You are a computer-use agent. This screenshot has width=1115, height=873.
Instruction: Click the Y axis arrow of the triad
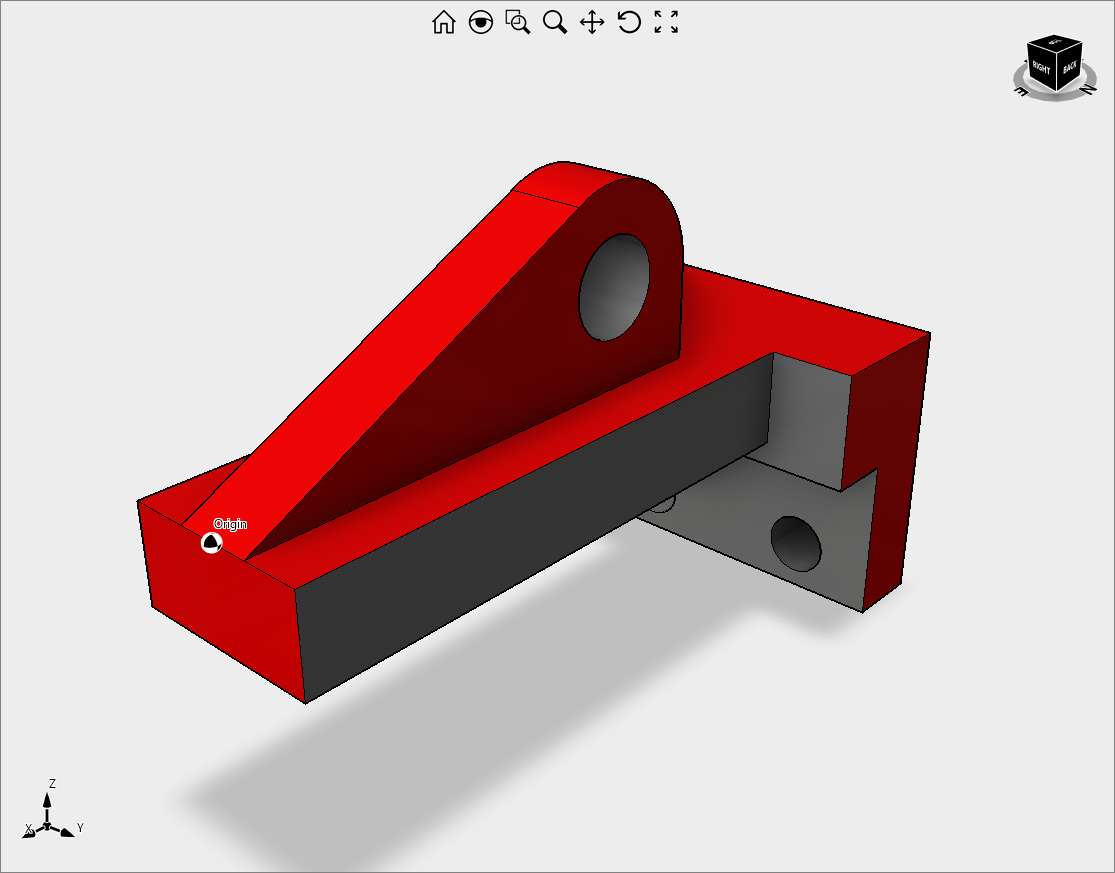(x=66, y=831)
